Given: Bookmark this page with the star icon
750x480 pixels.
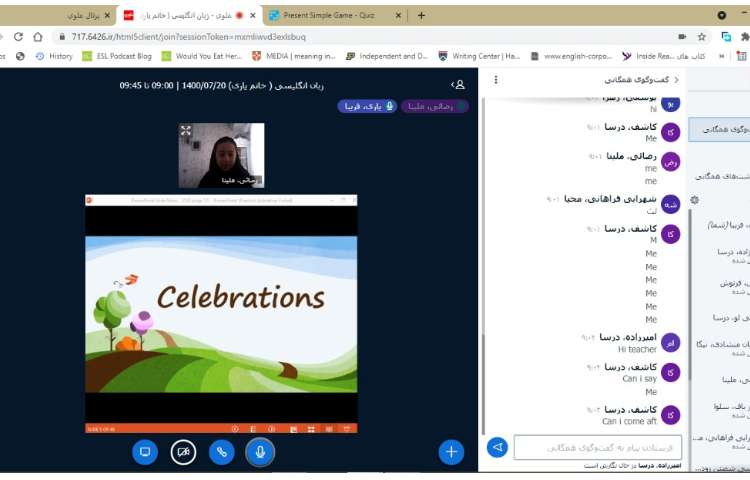Looking at the screenshot, I should 702,37.
